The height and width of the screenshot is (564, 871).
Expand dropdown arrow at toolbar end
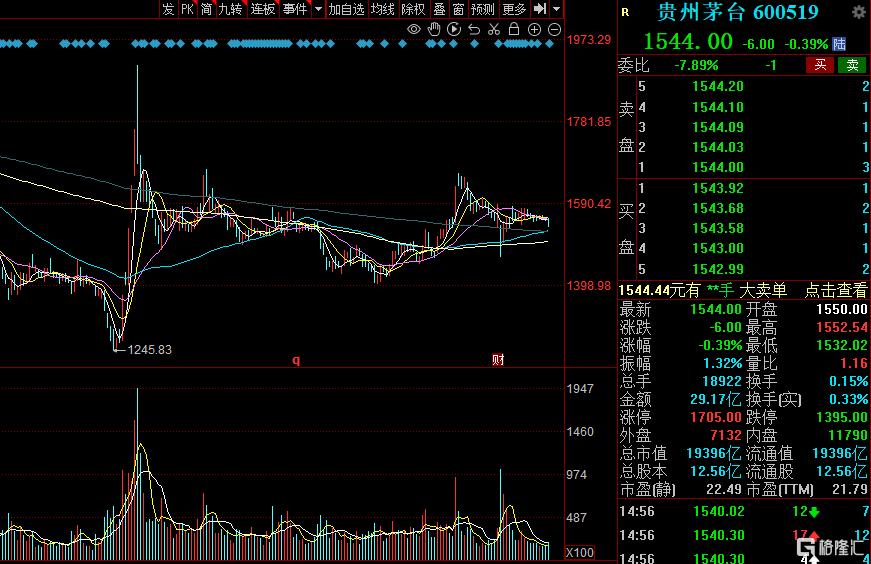pos(557,9)
